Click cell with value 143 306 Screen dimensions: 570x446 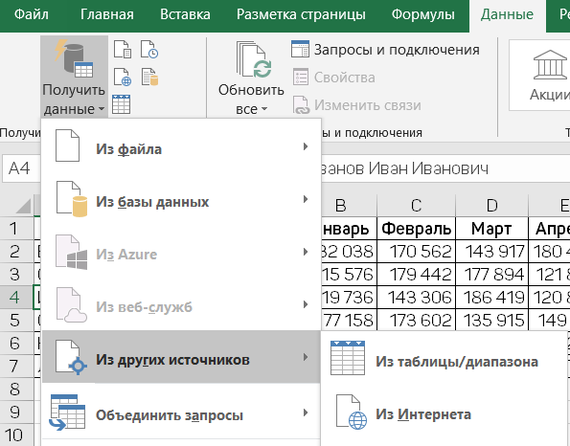pyautogui.click(x=416, y=297)
